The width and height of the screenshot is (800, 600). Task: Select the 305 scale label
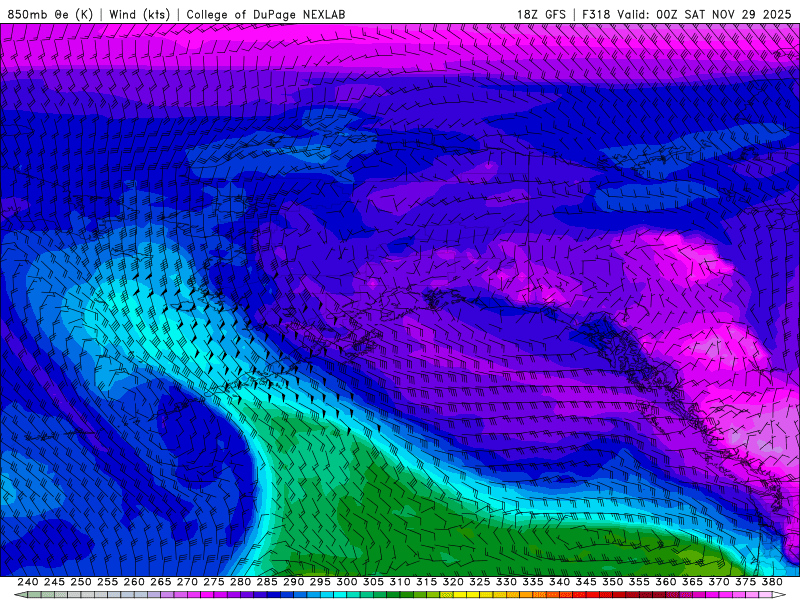coord(373,582)
